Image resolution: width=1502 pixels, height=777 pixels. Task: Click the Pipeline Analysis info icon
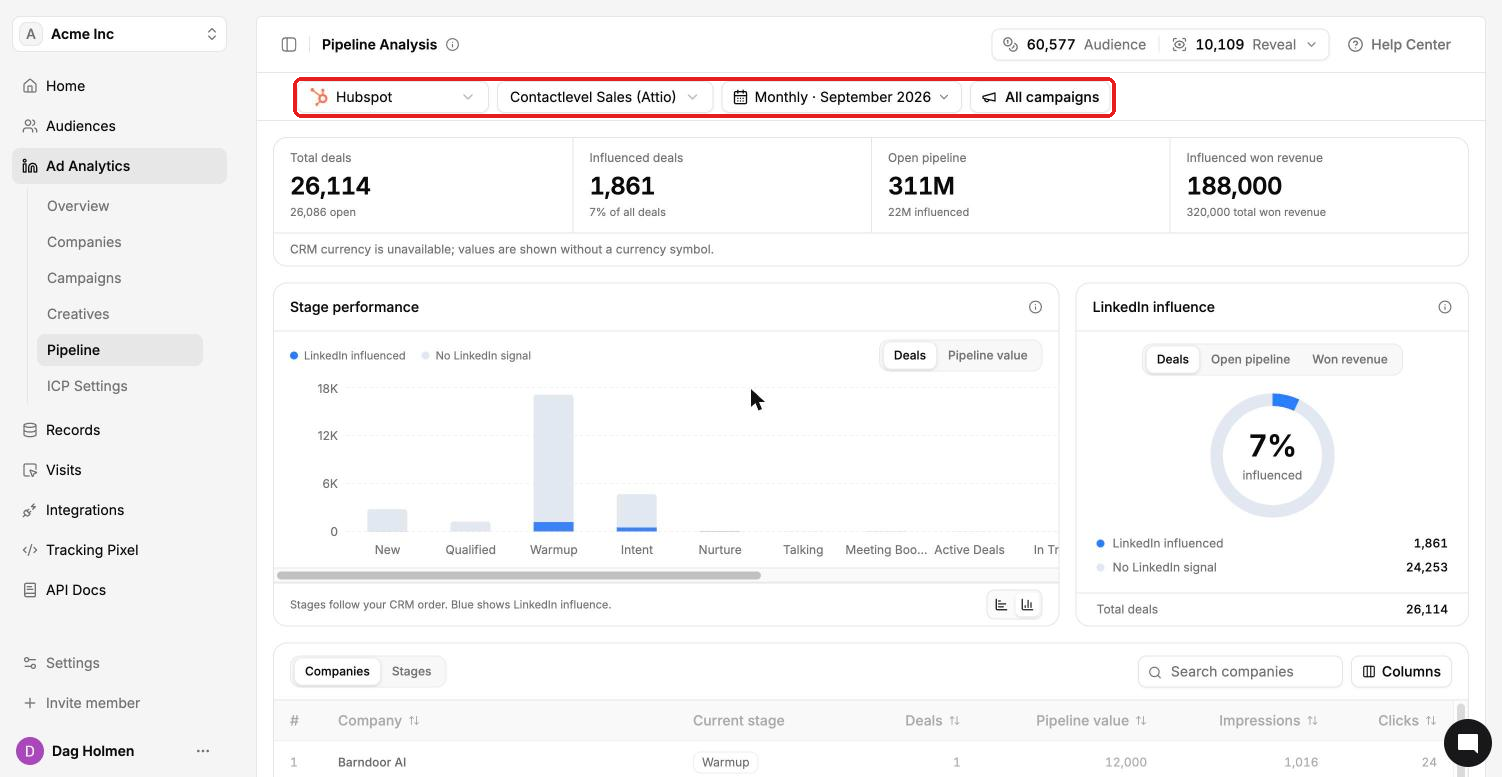click(x=452, y=44)
